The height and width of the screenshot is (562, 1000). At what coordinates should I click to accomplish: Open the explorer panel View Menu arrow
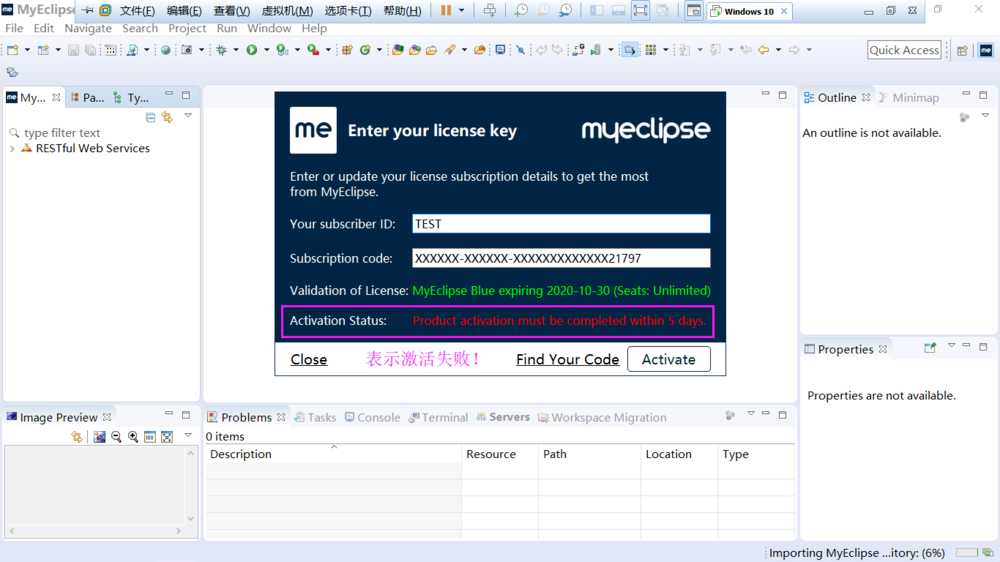click(188, 115)
